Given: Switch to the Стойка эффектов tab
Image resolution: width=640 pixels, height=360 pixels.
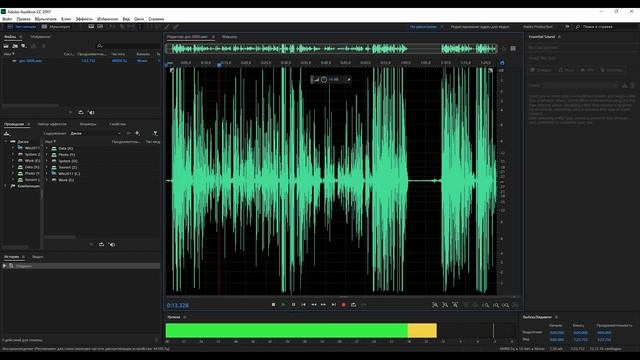Looking at the screenshot, I should [52, 124].
